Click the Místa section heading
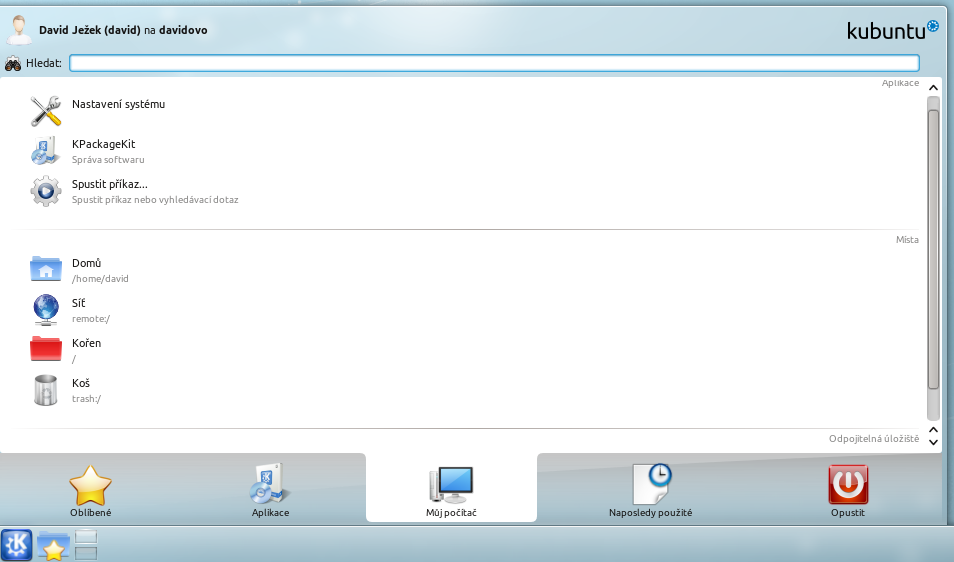The image size is (954, 562). point(907,240)
